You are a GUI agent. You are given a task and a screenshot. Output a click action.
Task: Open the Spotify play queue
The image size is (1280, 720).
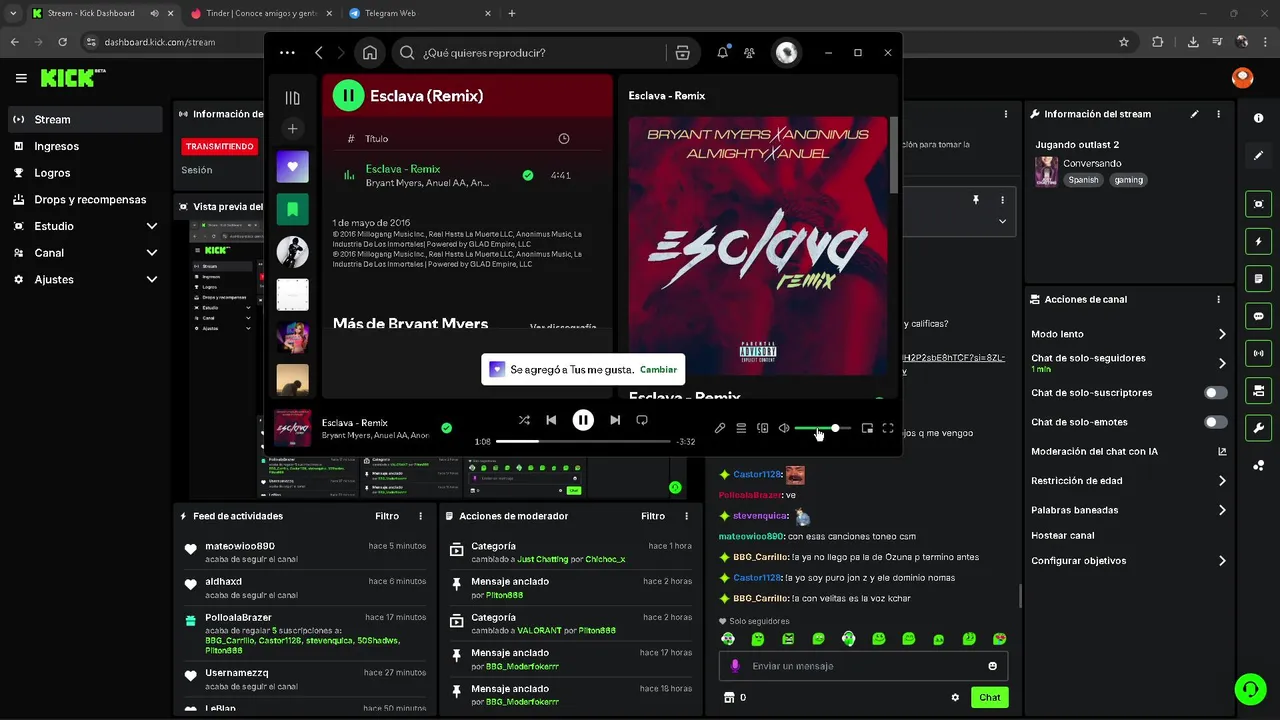pos(741,428)
